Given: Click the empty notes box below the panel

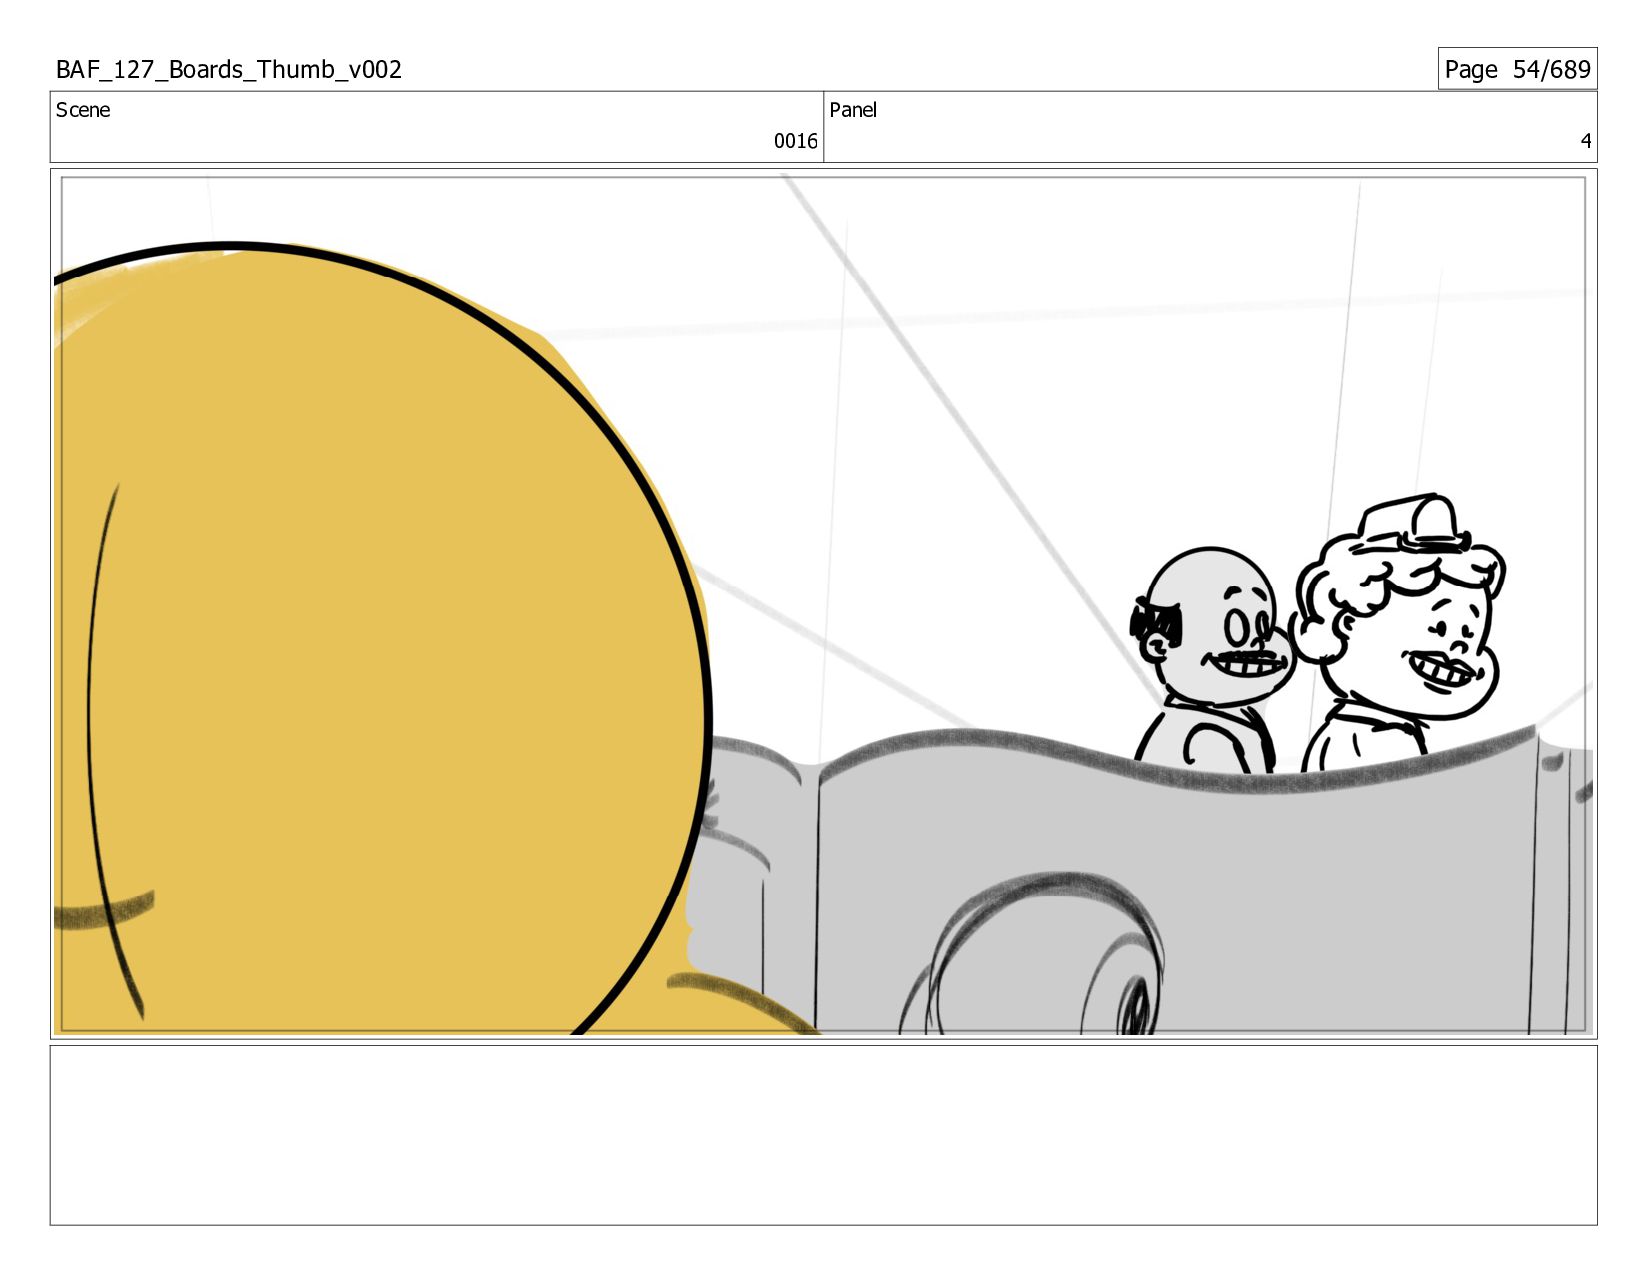Looking at the screenshot, I should 823,1135.
